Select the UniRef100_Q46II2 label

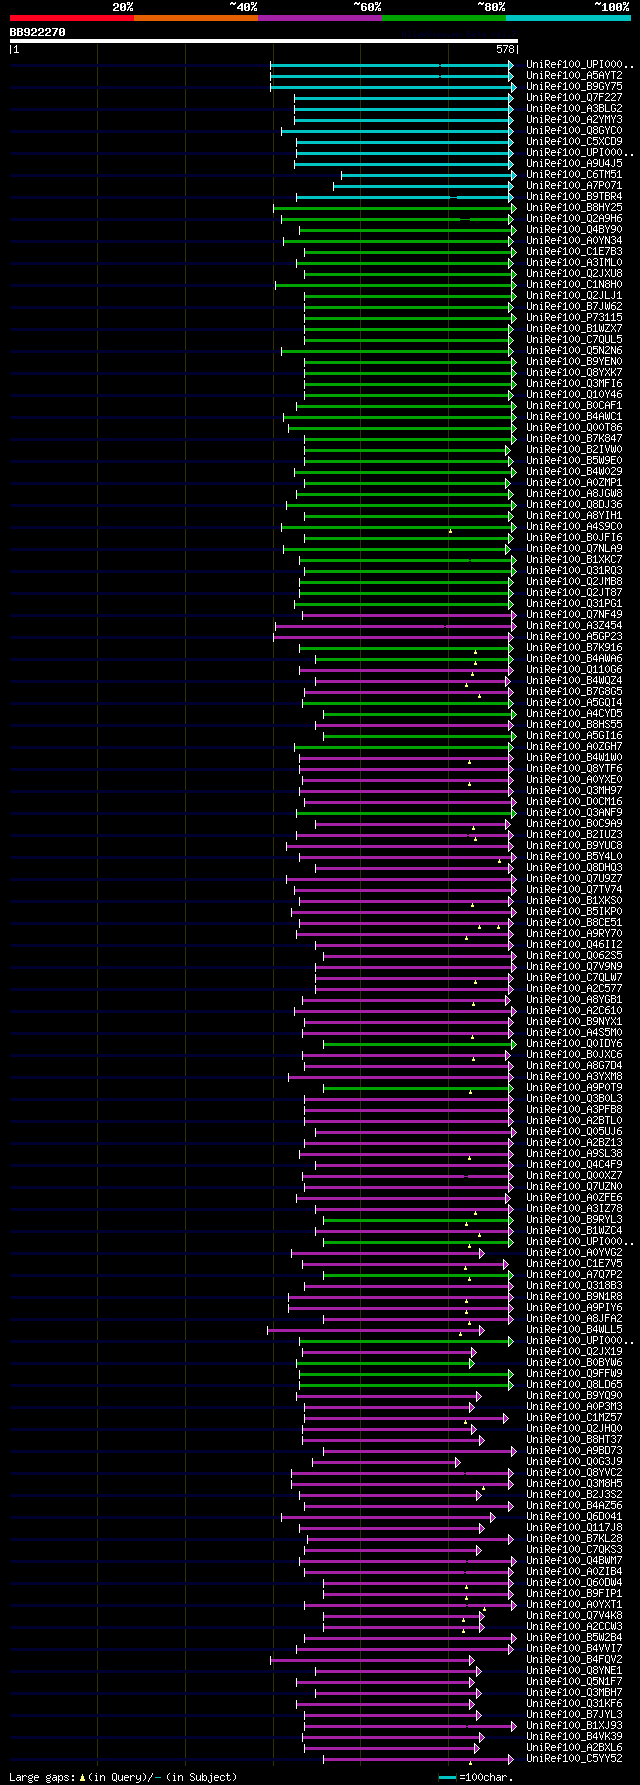574,945
